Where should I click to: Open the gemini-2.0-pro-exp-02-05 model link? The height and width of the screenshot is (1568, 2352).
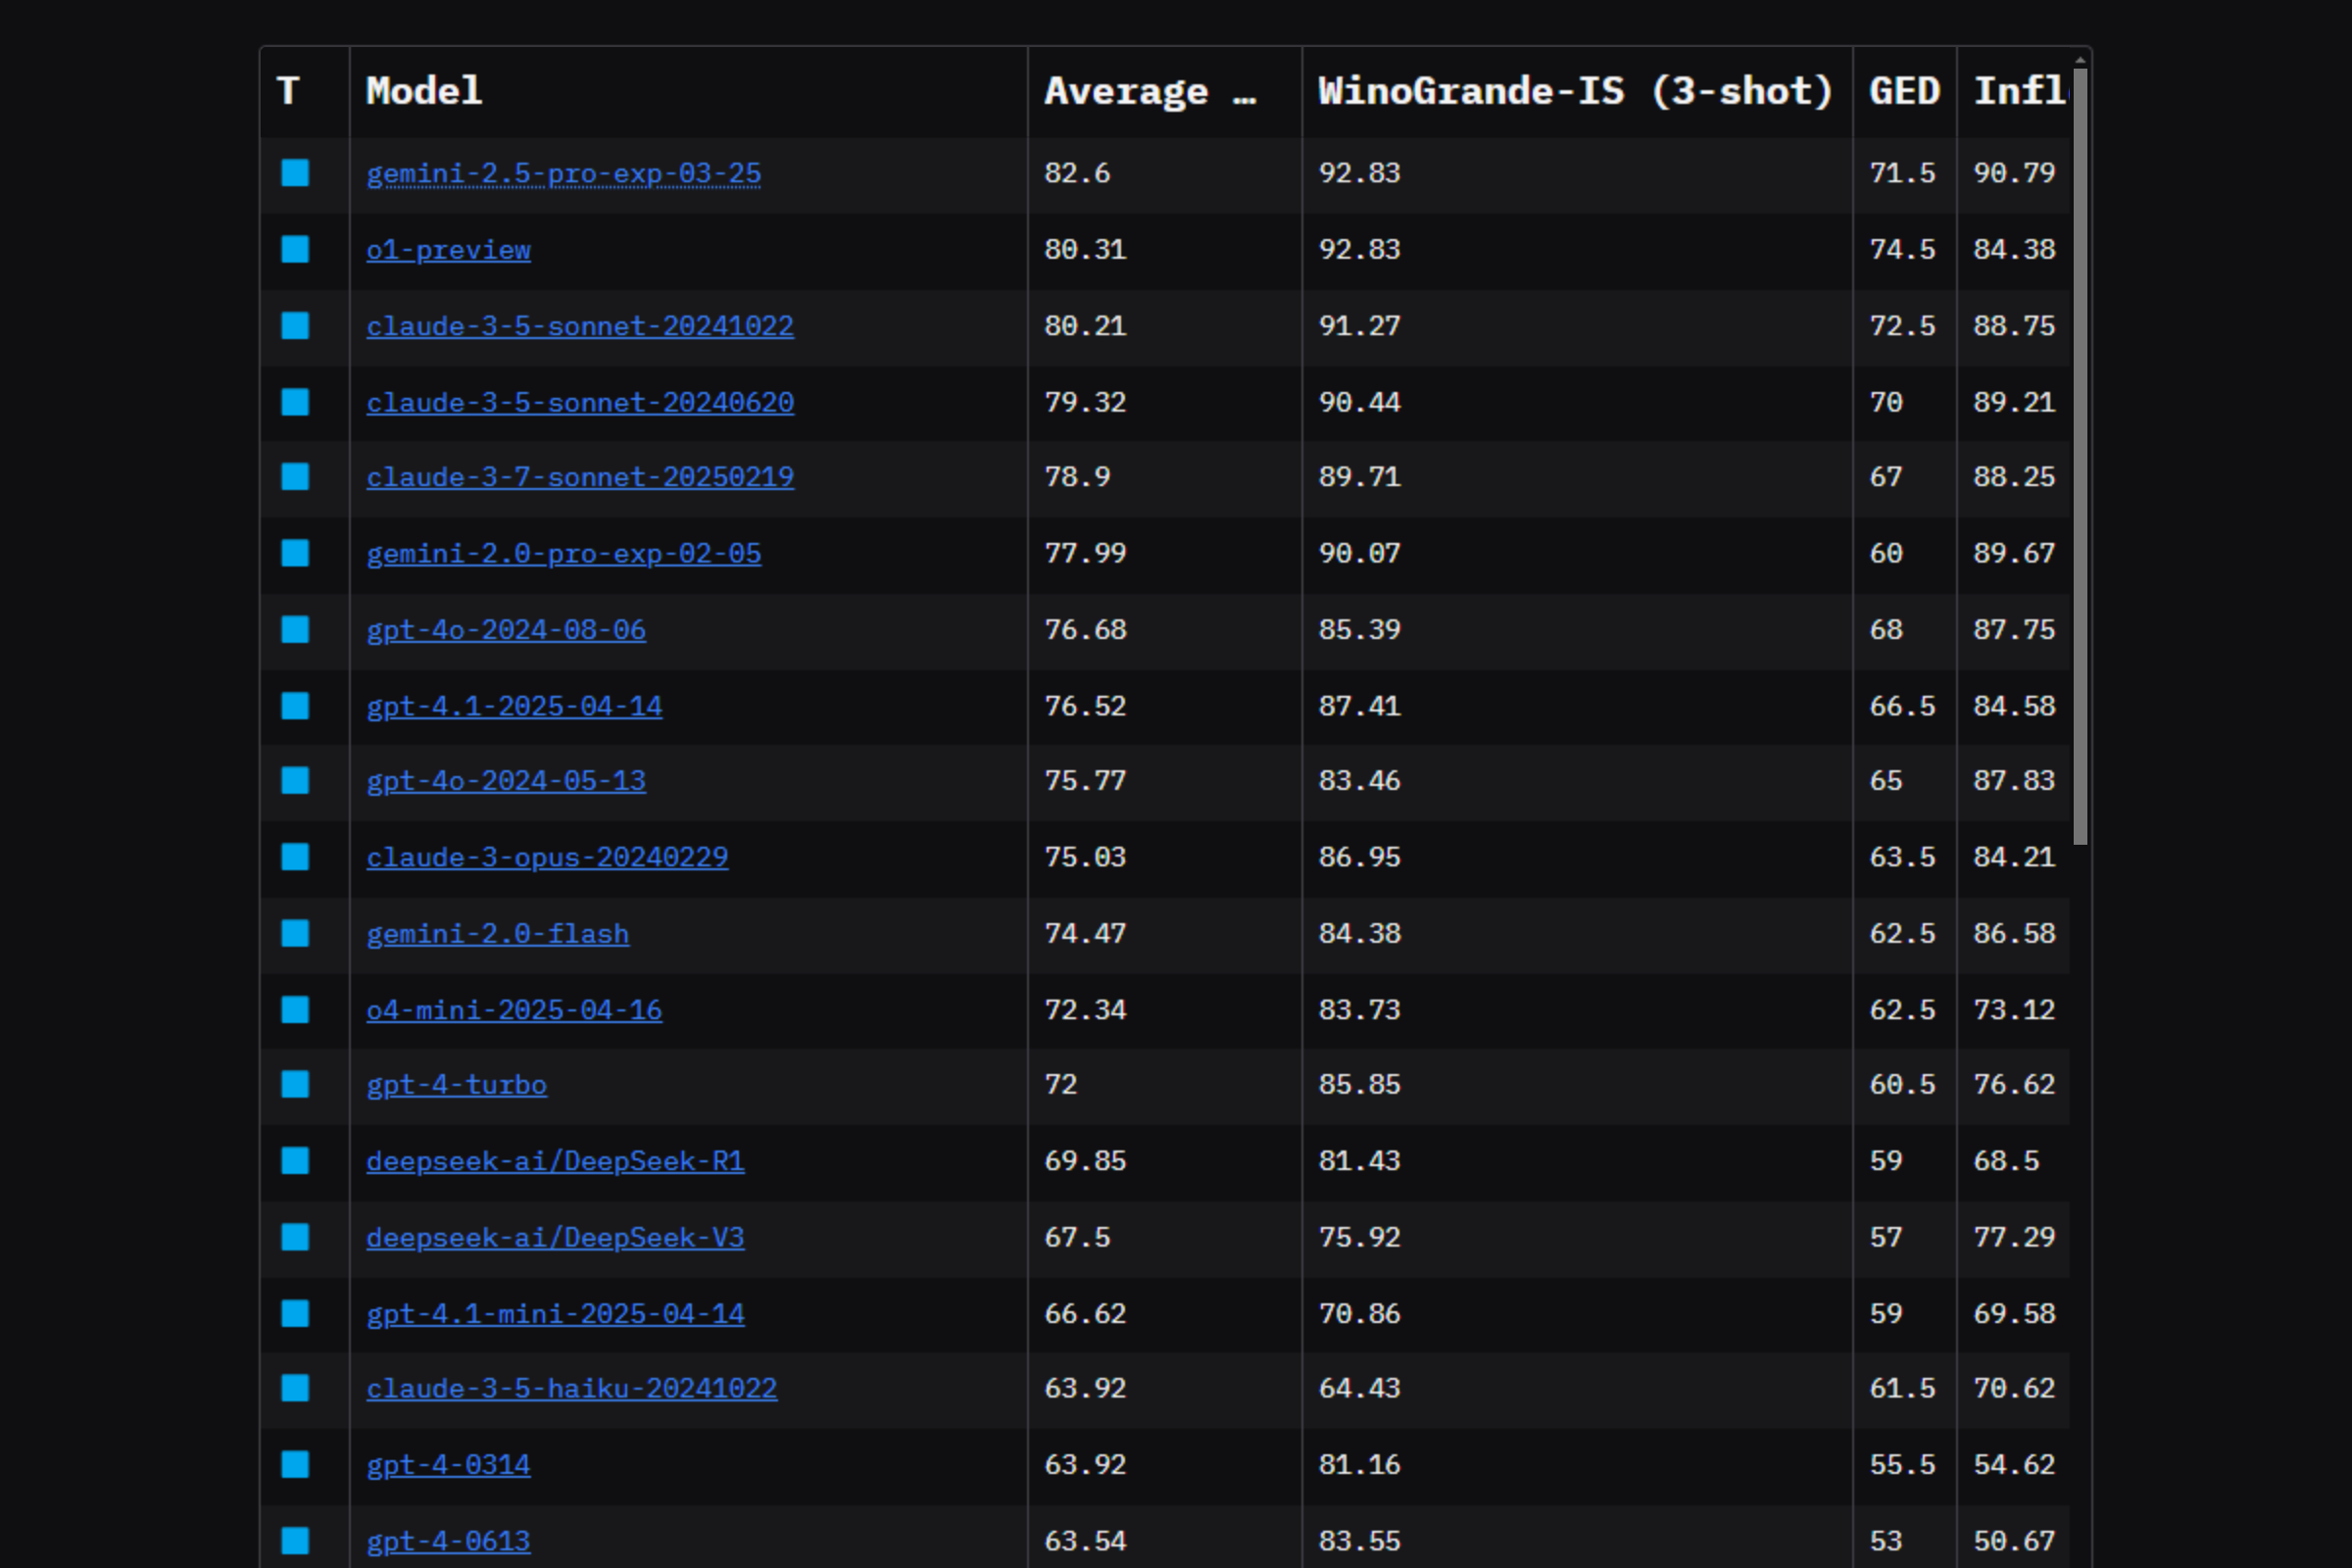(564, 554)
